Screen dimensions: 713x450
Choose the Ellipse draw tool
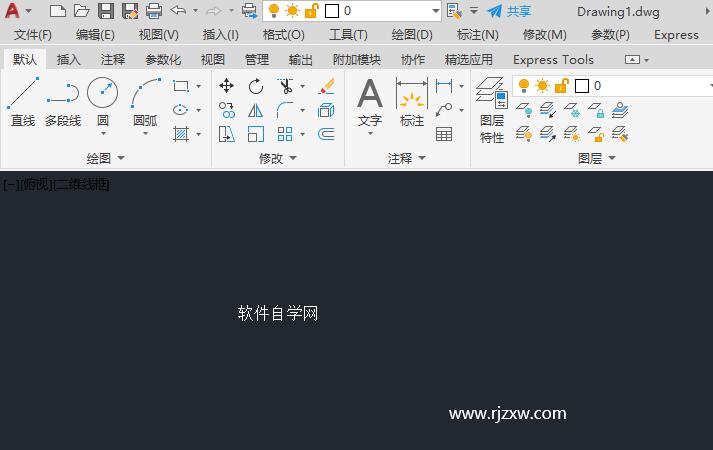181,110
